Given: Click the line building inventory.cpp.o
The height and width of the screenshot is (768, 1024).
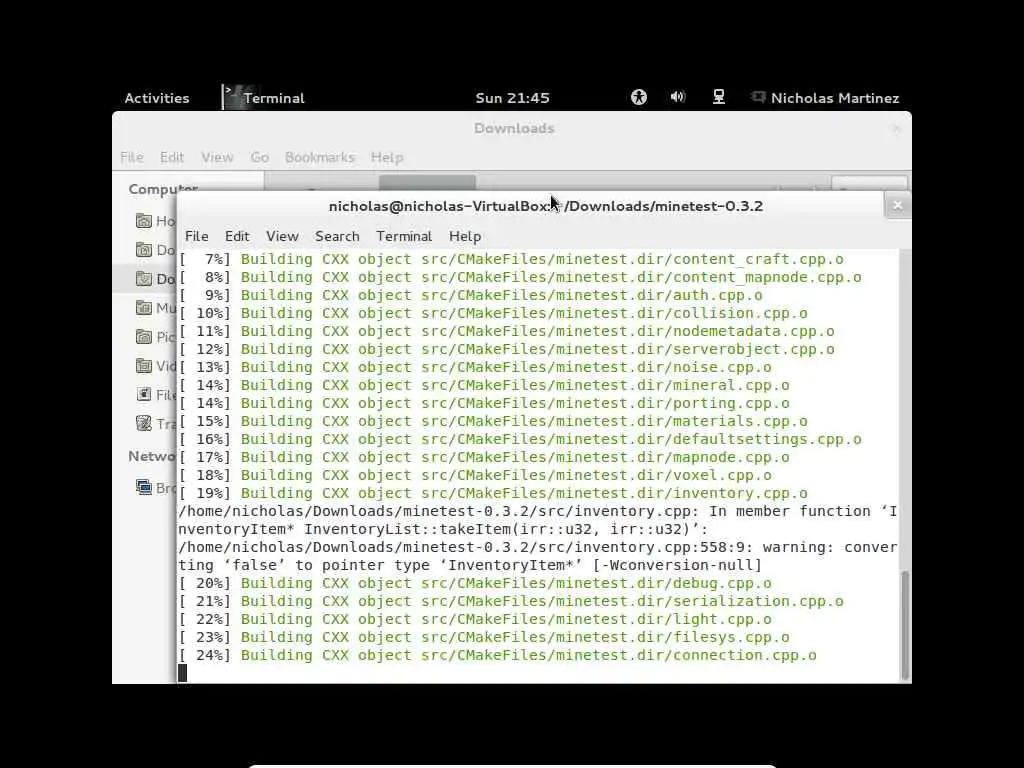Looking at the screenshot, I should 493,493.
